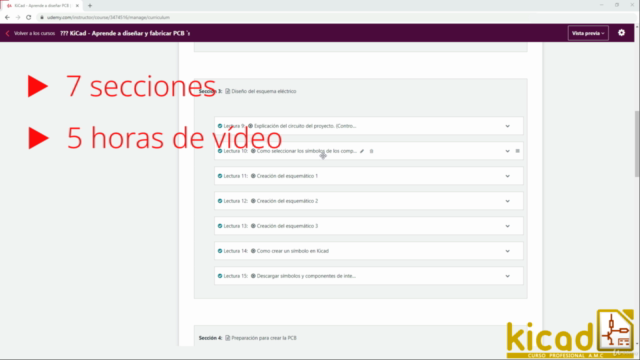Expand Lectura 14 chevron

click(x=507, y=251)
